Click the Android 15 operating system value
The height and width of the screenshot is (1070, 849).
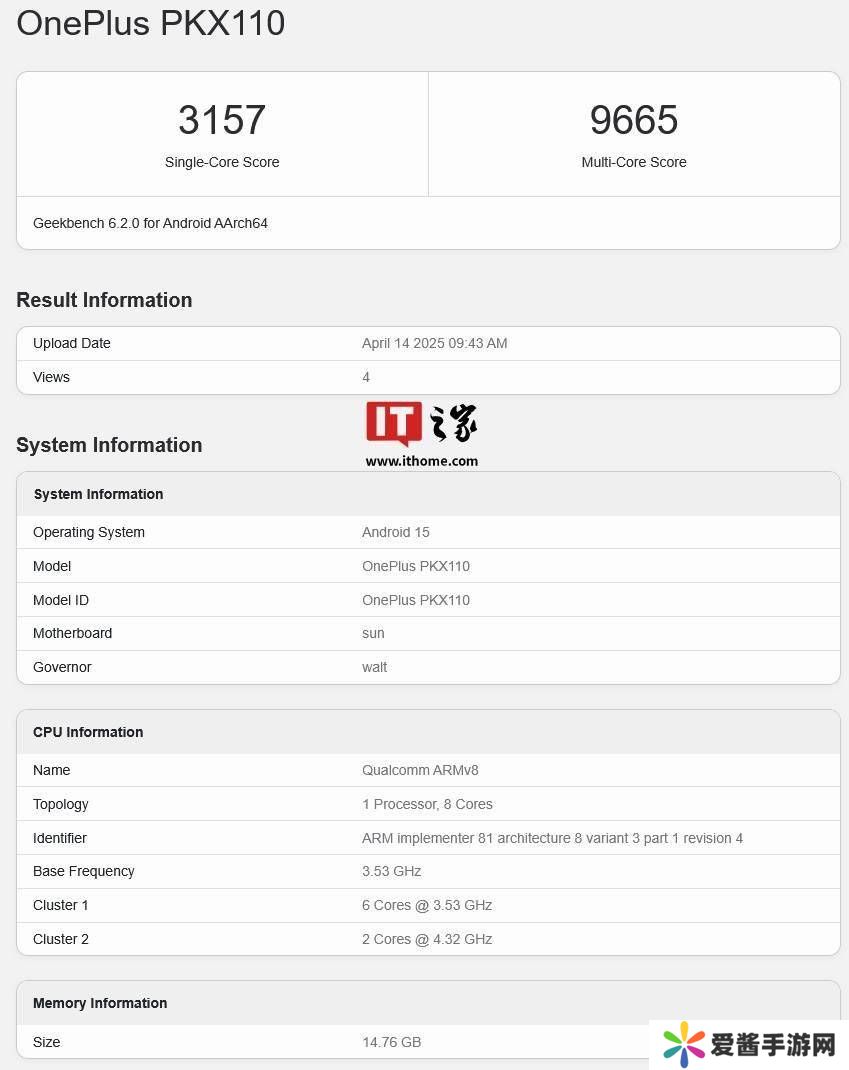(395, 532)
